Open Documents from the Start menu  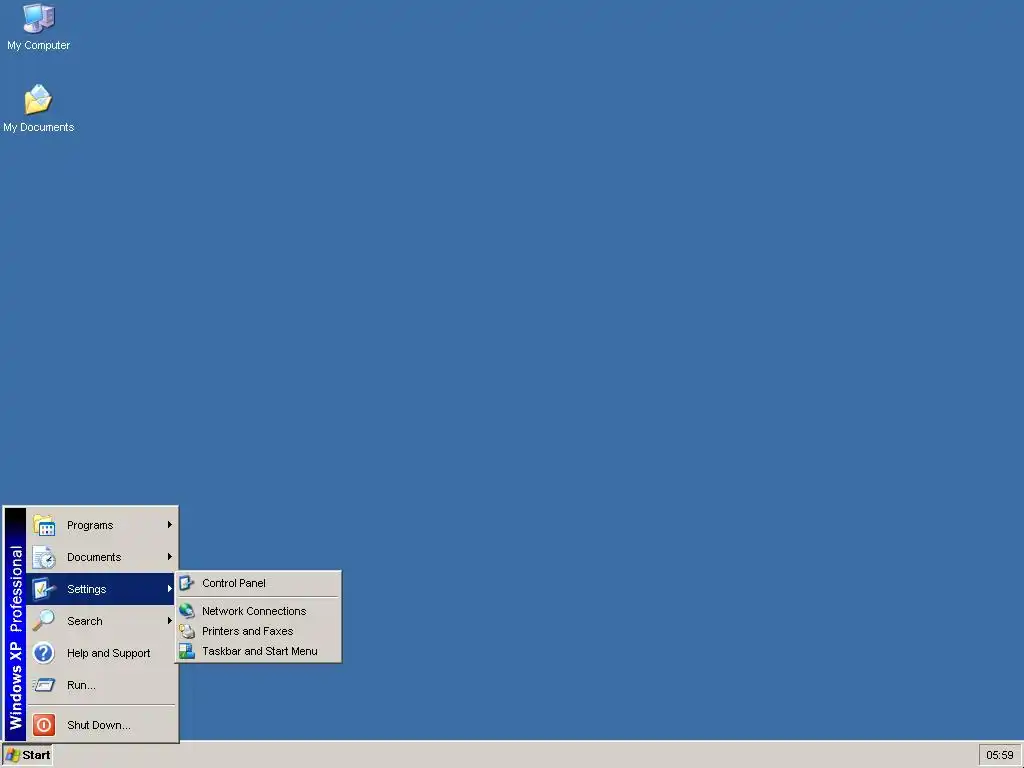point(101,557)
